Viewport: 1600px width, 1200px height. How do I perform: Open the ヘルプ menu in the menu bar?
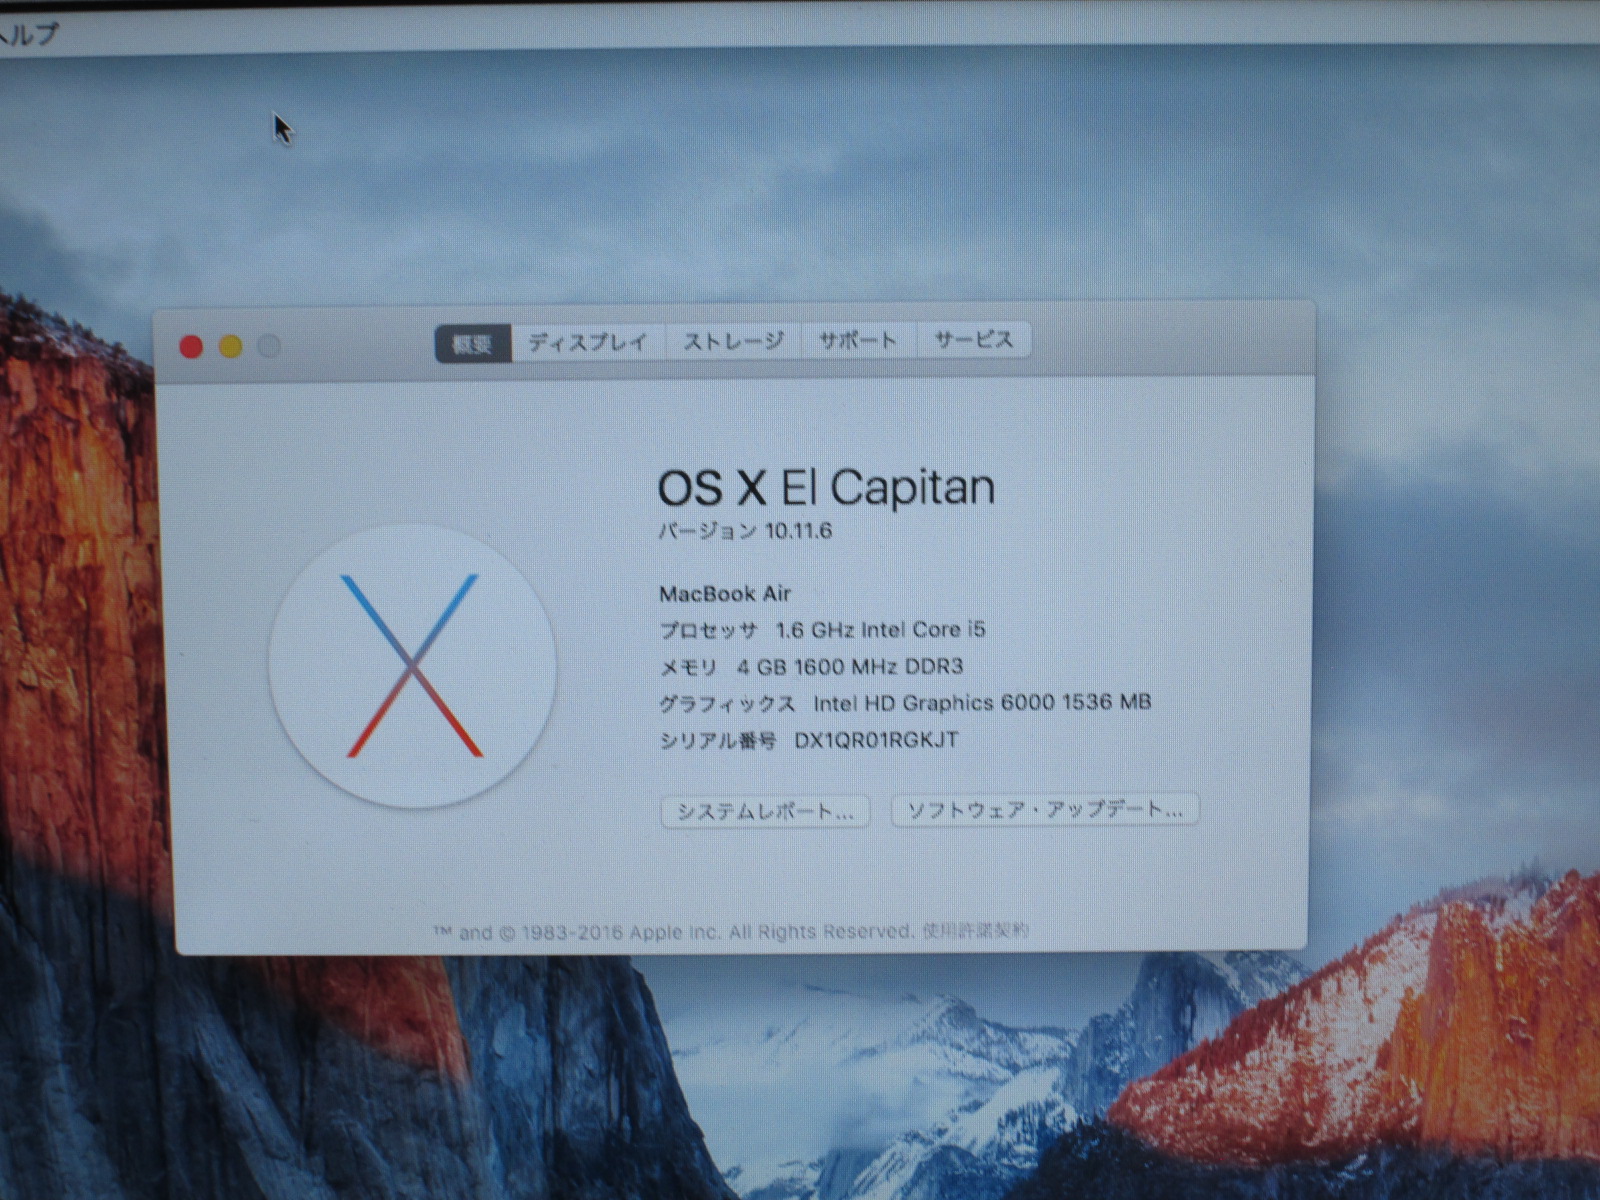28,34
